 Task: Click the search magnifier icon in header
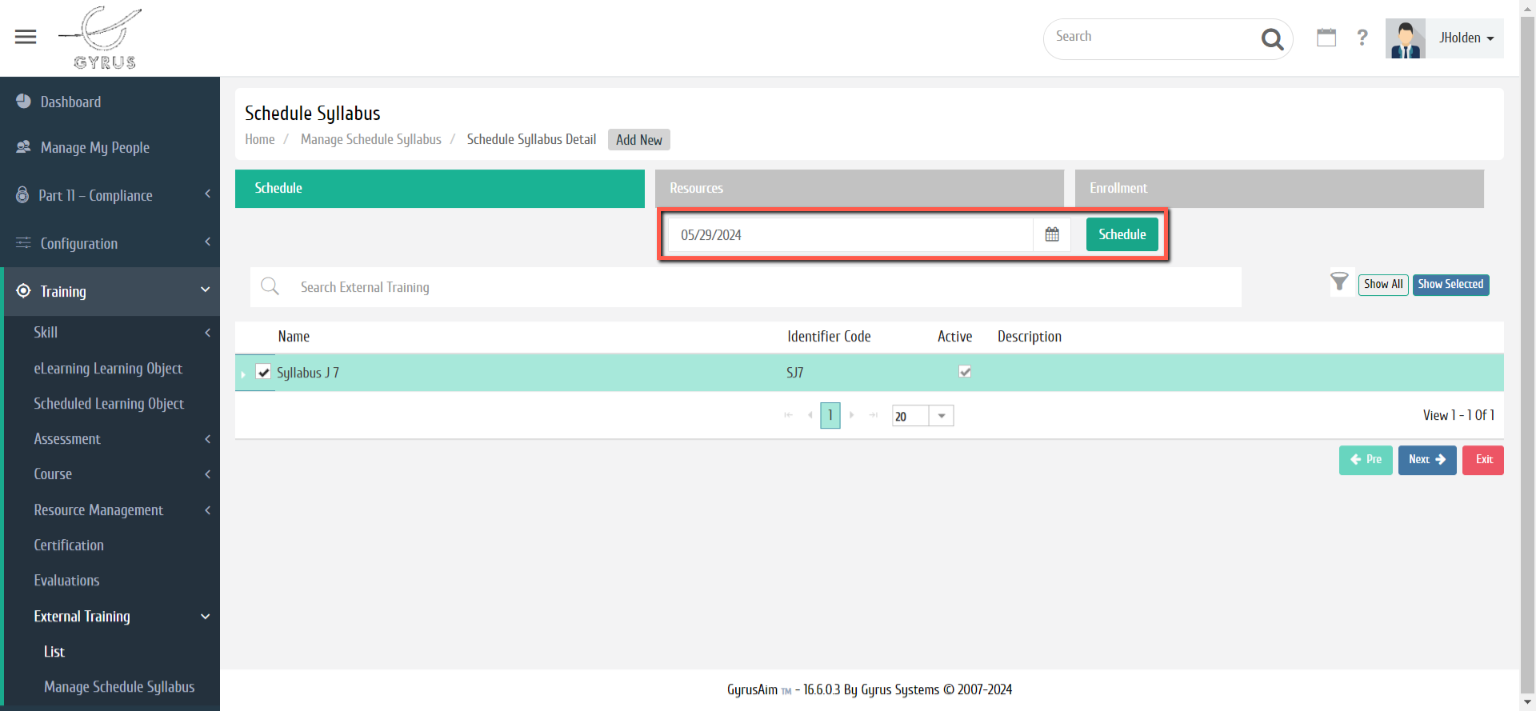pos(1272,39)
